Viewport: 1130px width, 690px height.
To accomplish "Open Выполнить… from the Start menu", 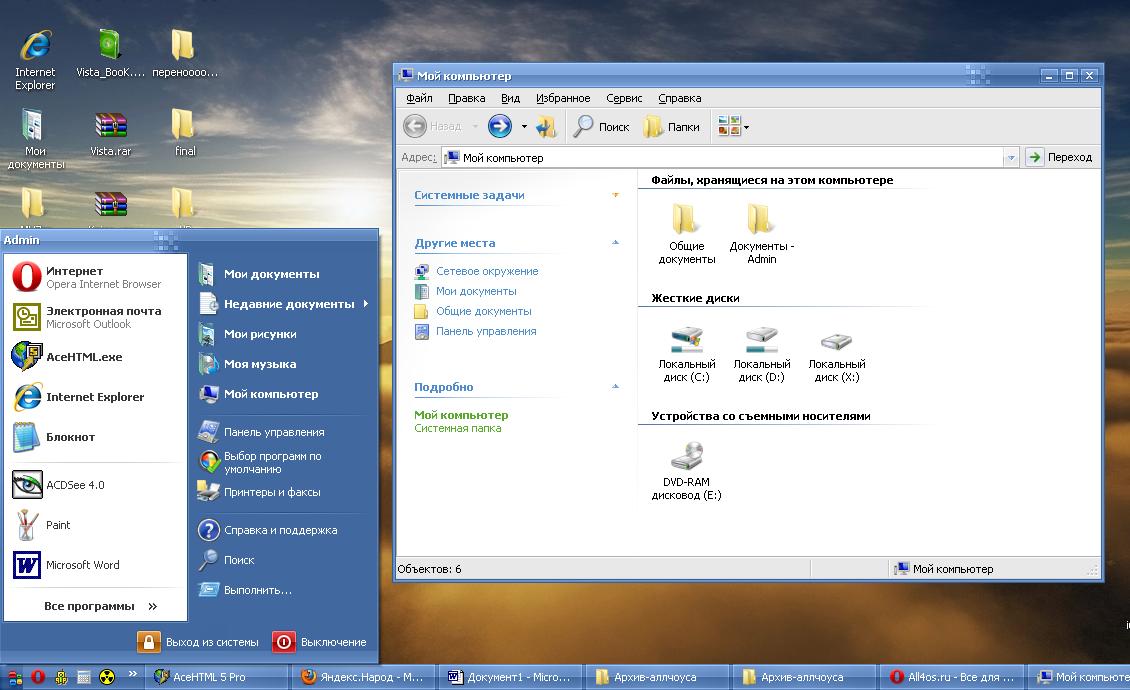I will tap(283, 590).
